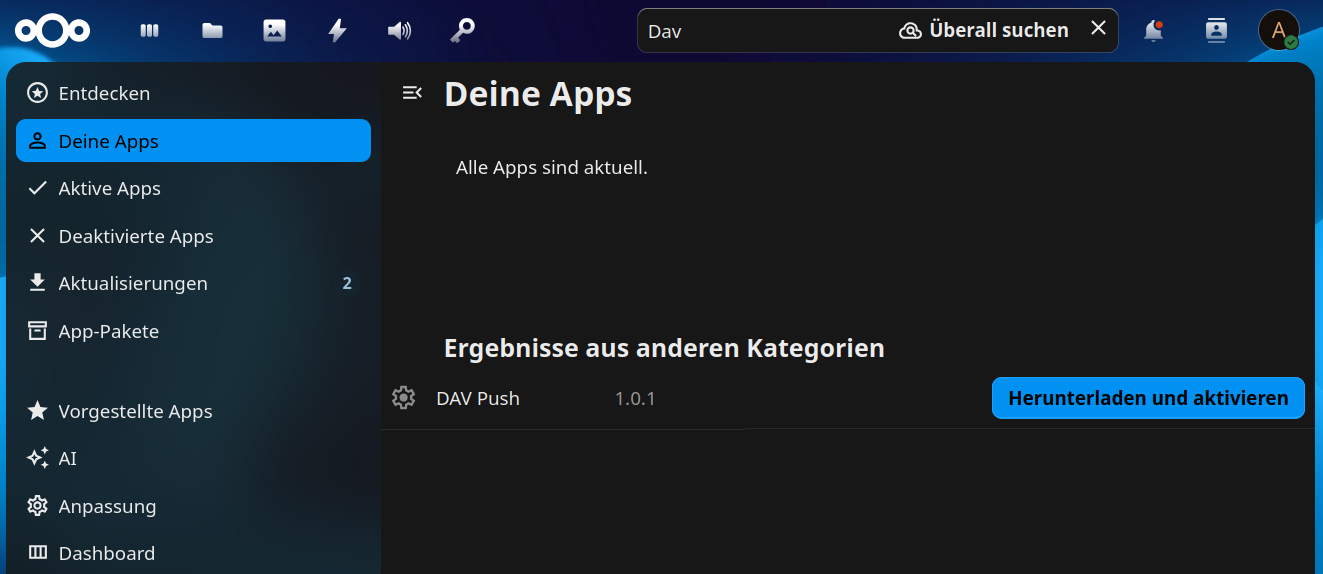Open the user avatar menu

(x=1278, y=31)
